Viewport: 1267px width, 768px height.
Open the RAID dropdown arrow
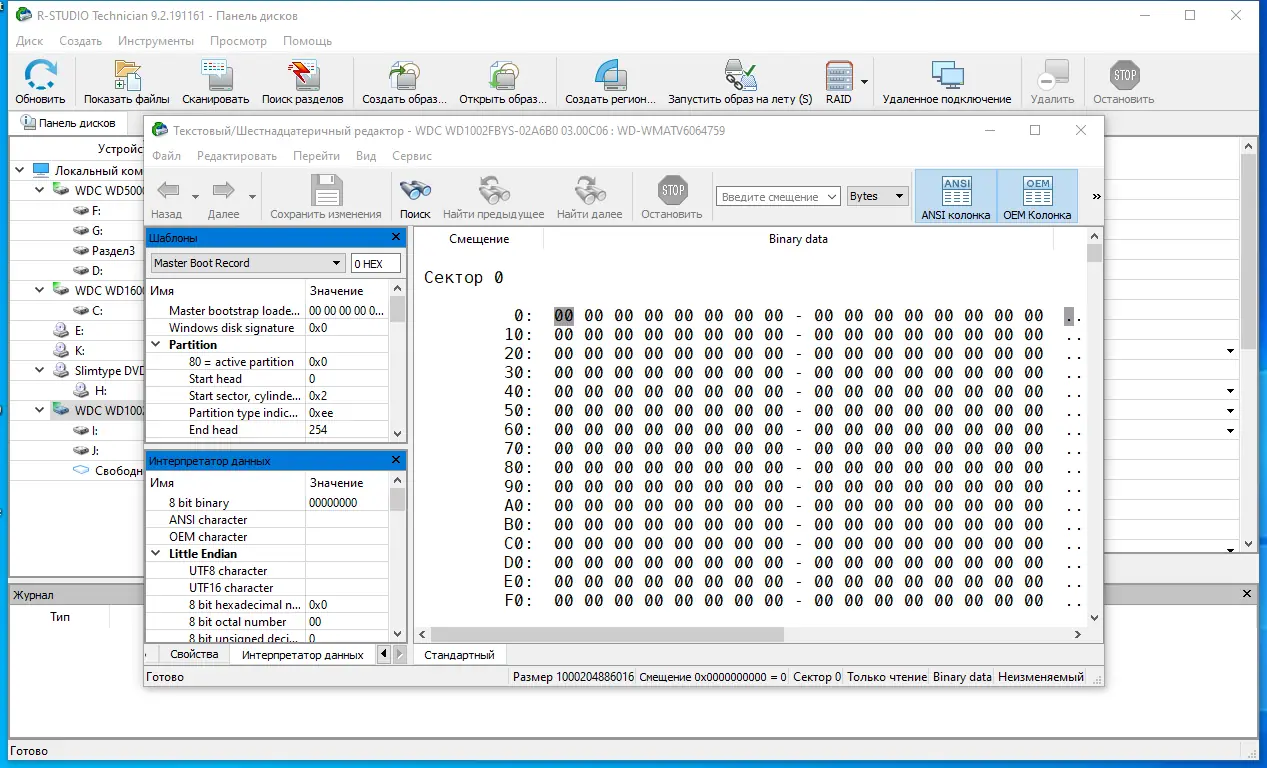click(864, 82)
